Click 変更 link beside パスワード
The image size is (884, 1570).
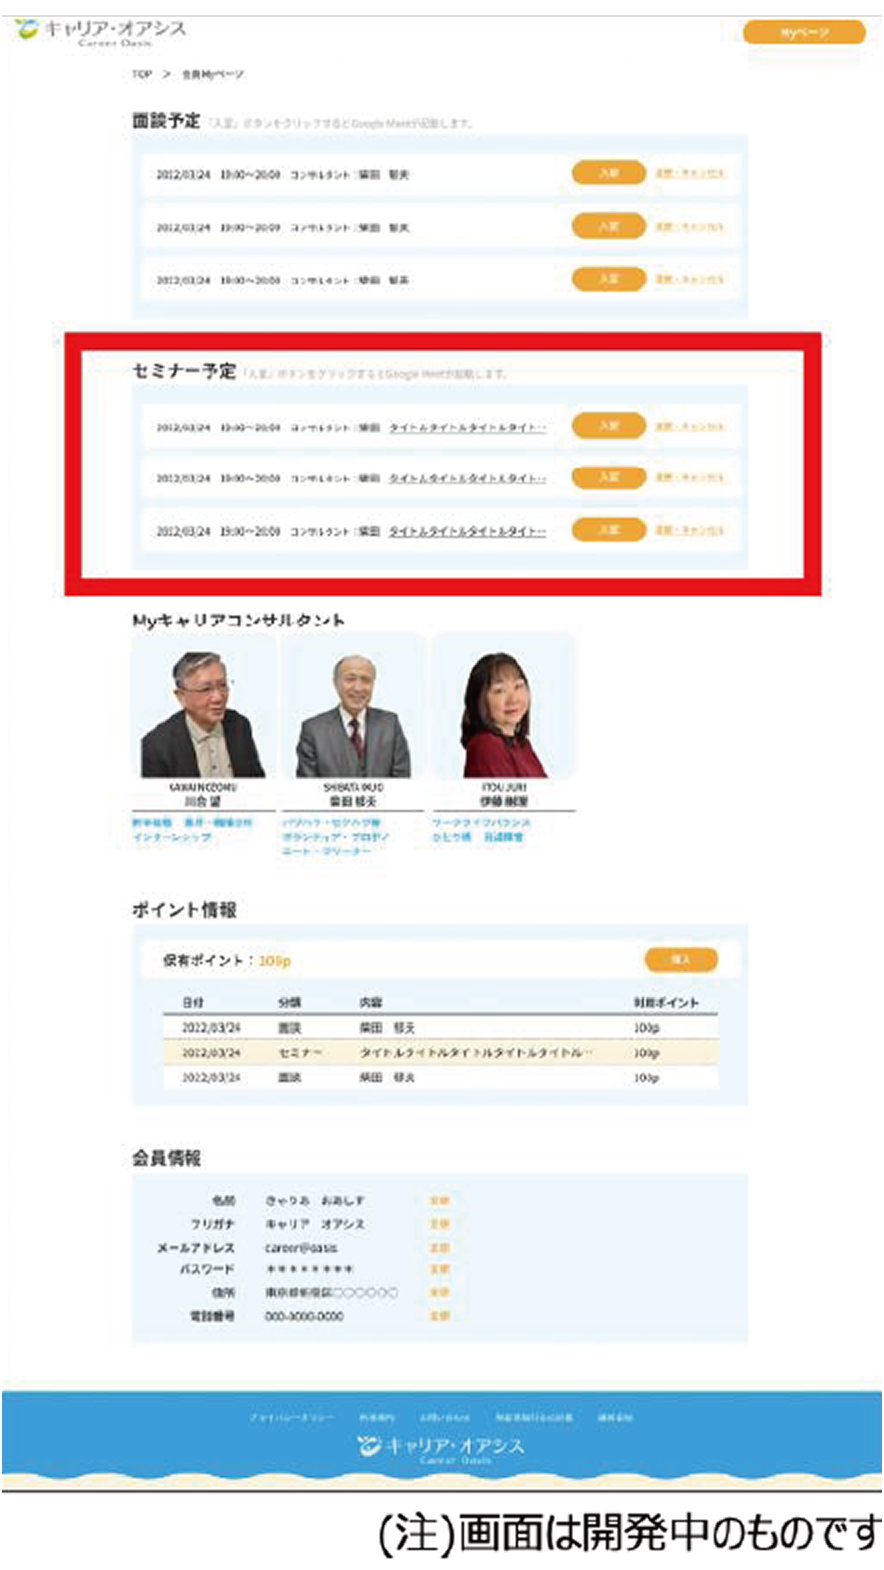[439, 1269]
